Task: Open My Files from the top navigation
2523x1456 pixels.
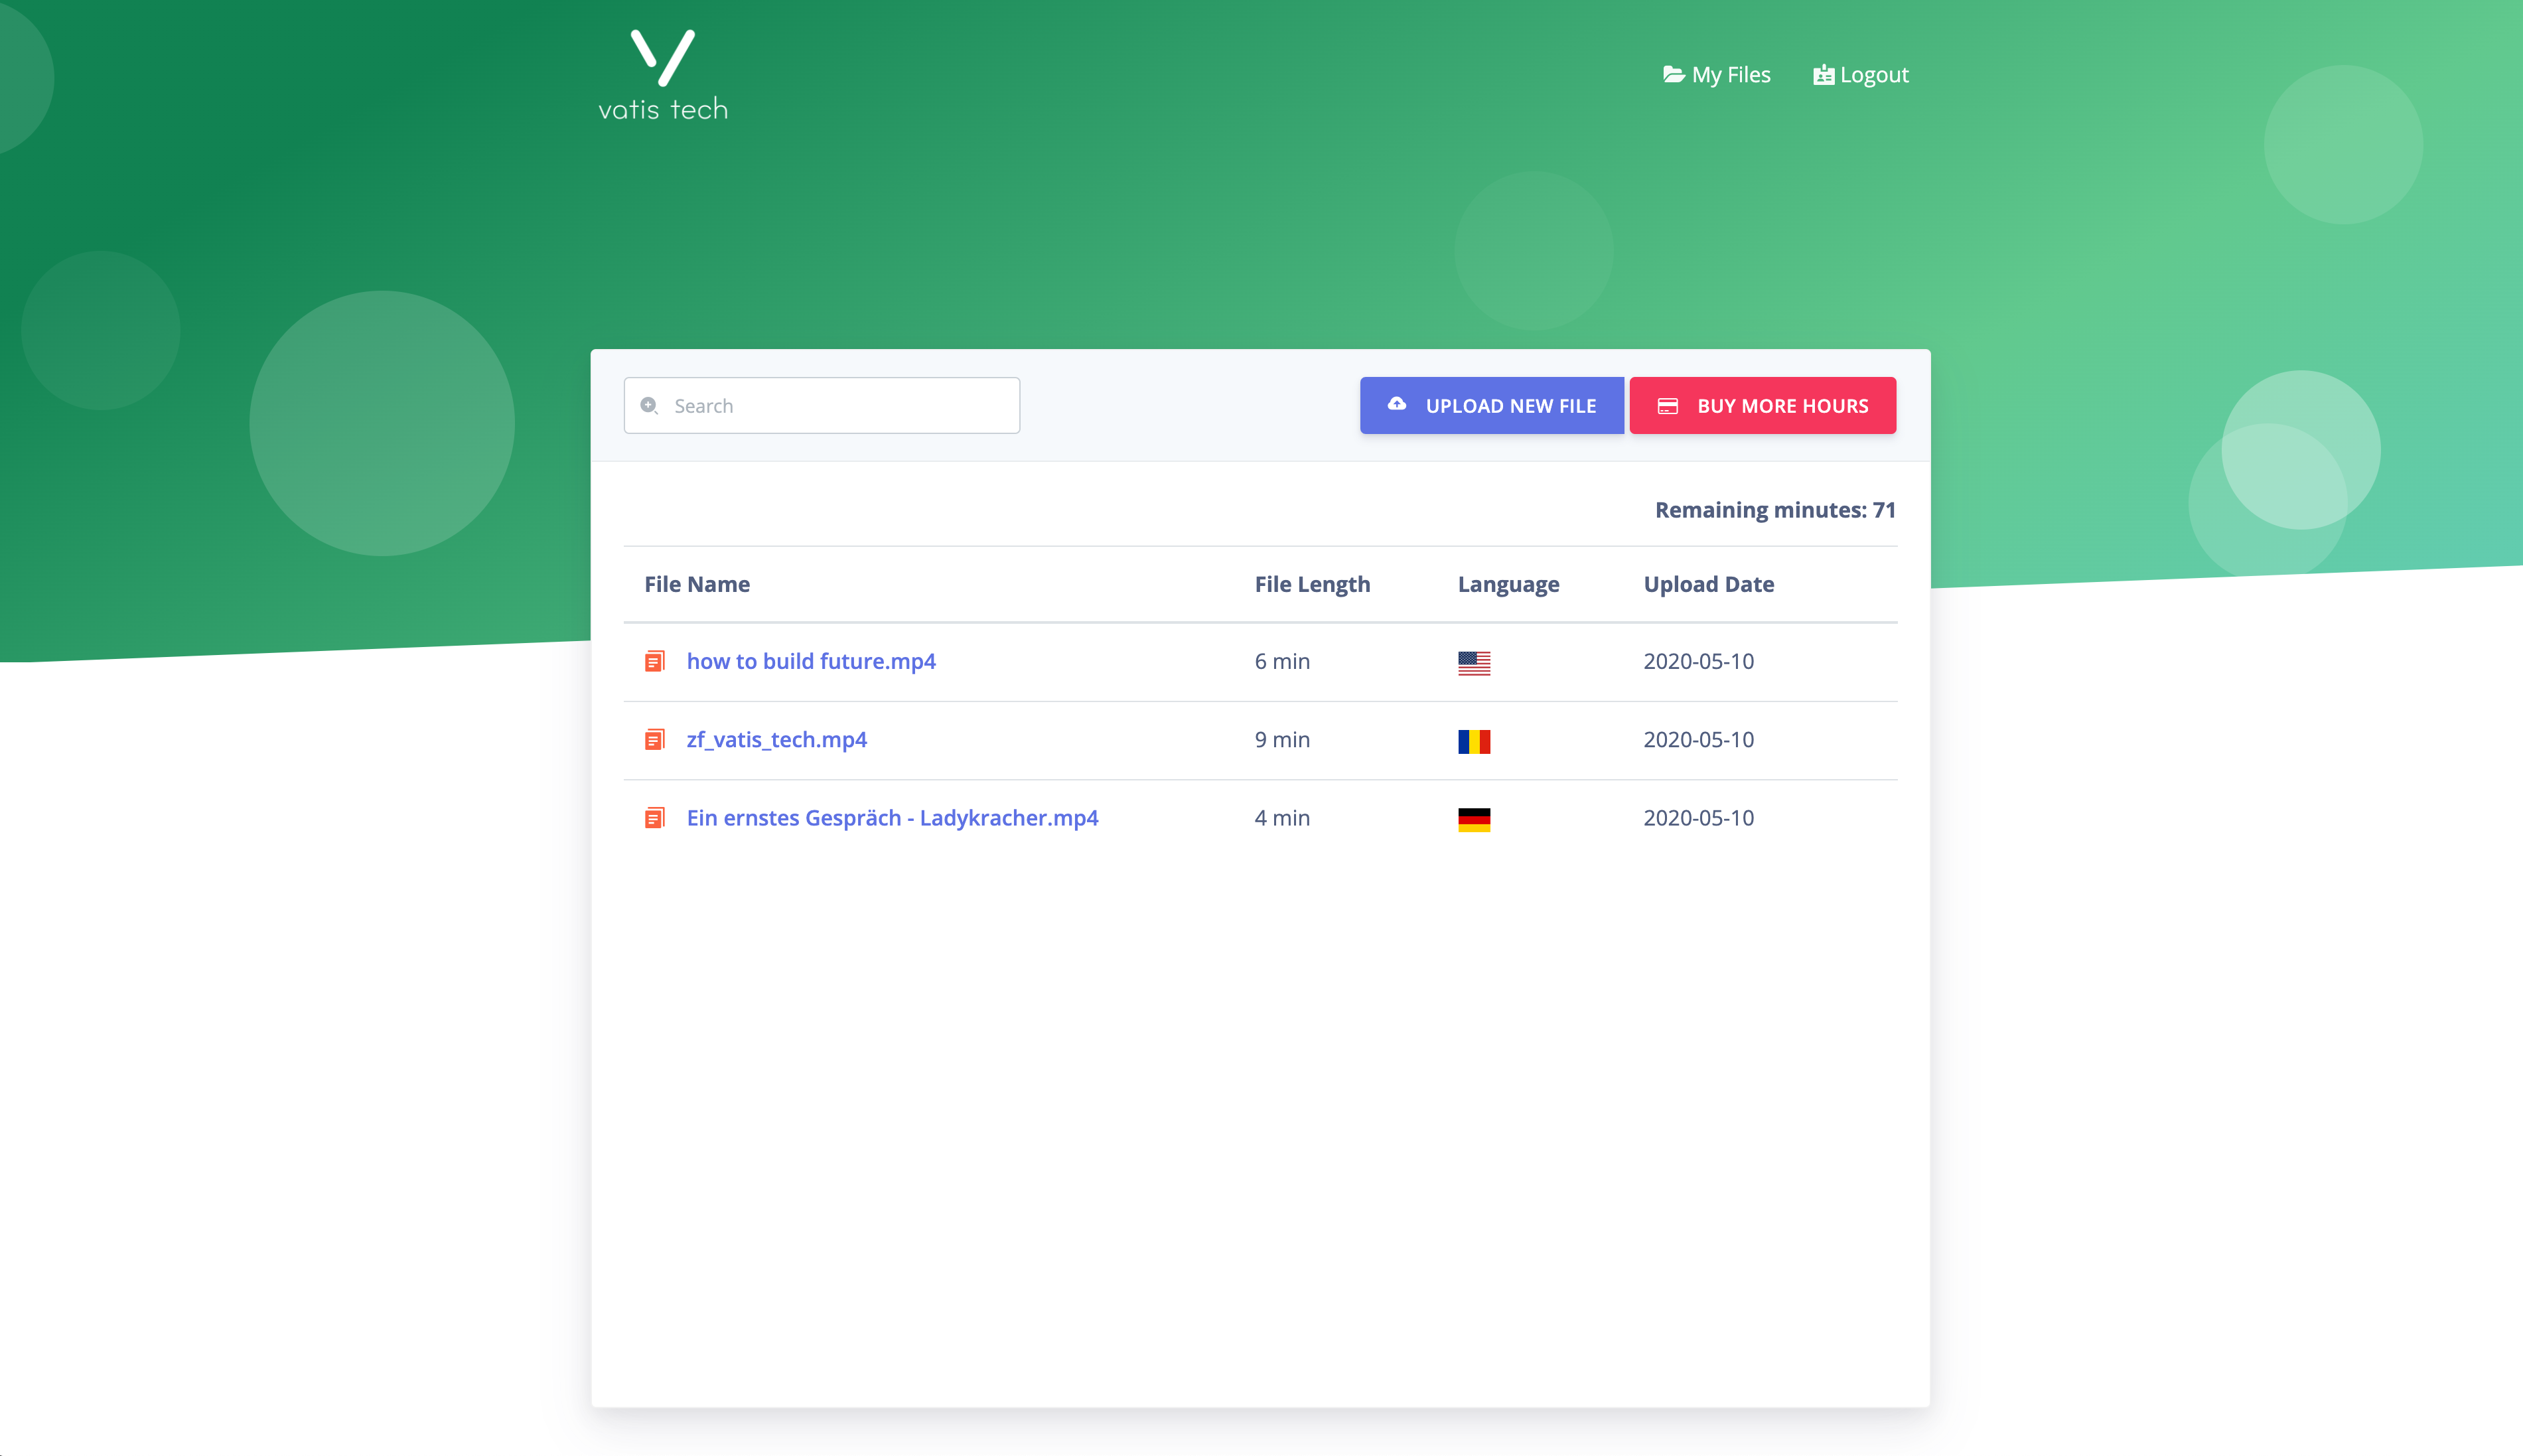Action: click(x=1730, y=75)
